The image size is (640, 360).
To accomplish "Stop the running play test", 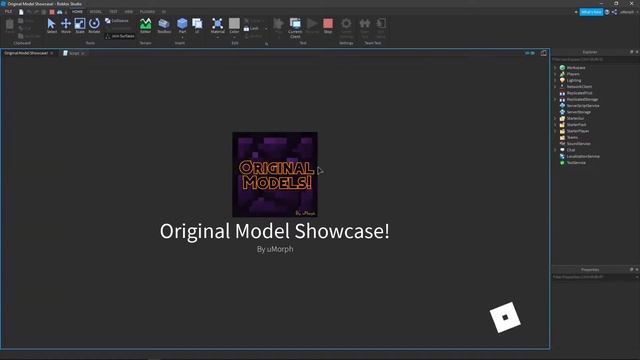I will [x=328, y=25].
